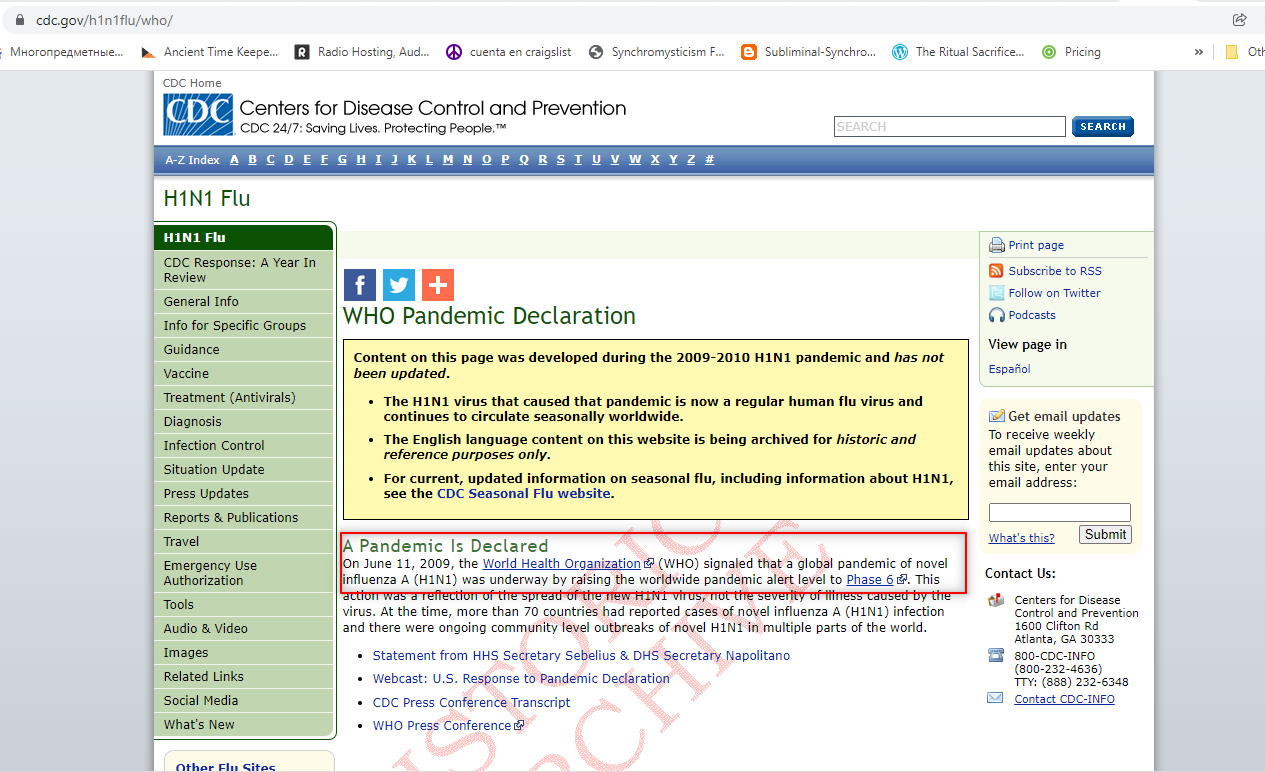
Task: Open Audio & Video in sidebar
Action: tap(243, 629)
